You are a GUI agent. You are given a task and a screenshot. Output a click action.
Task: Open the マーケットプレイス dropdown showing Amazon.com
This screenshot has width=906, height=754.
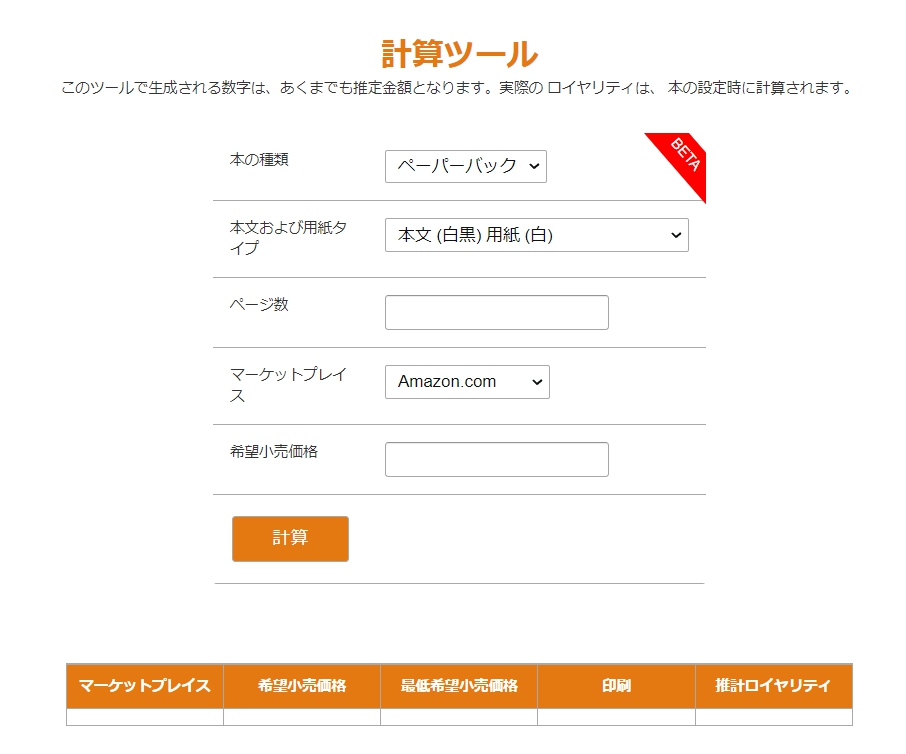[x=467, y=382]
